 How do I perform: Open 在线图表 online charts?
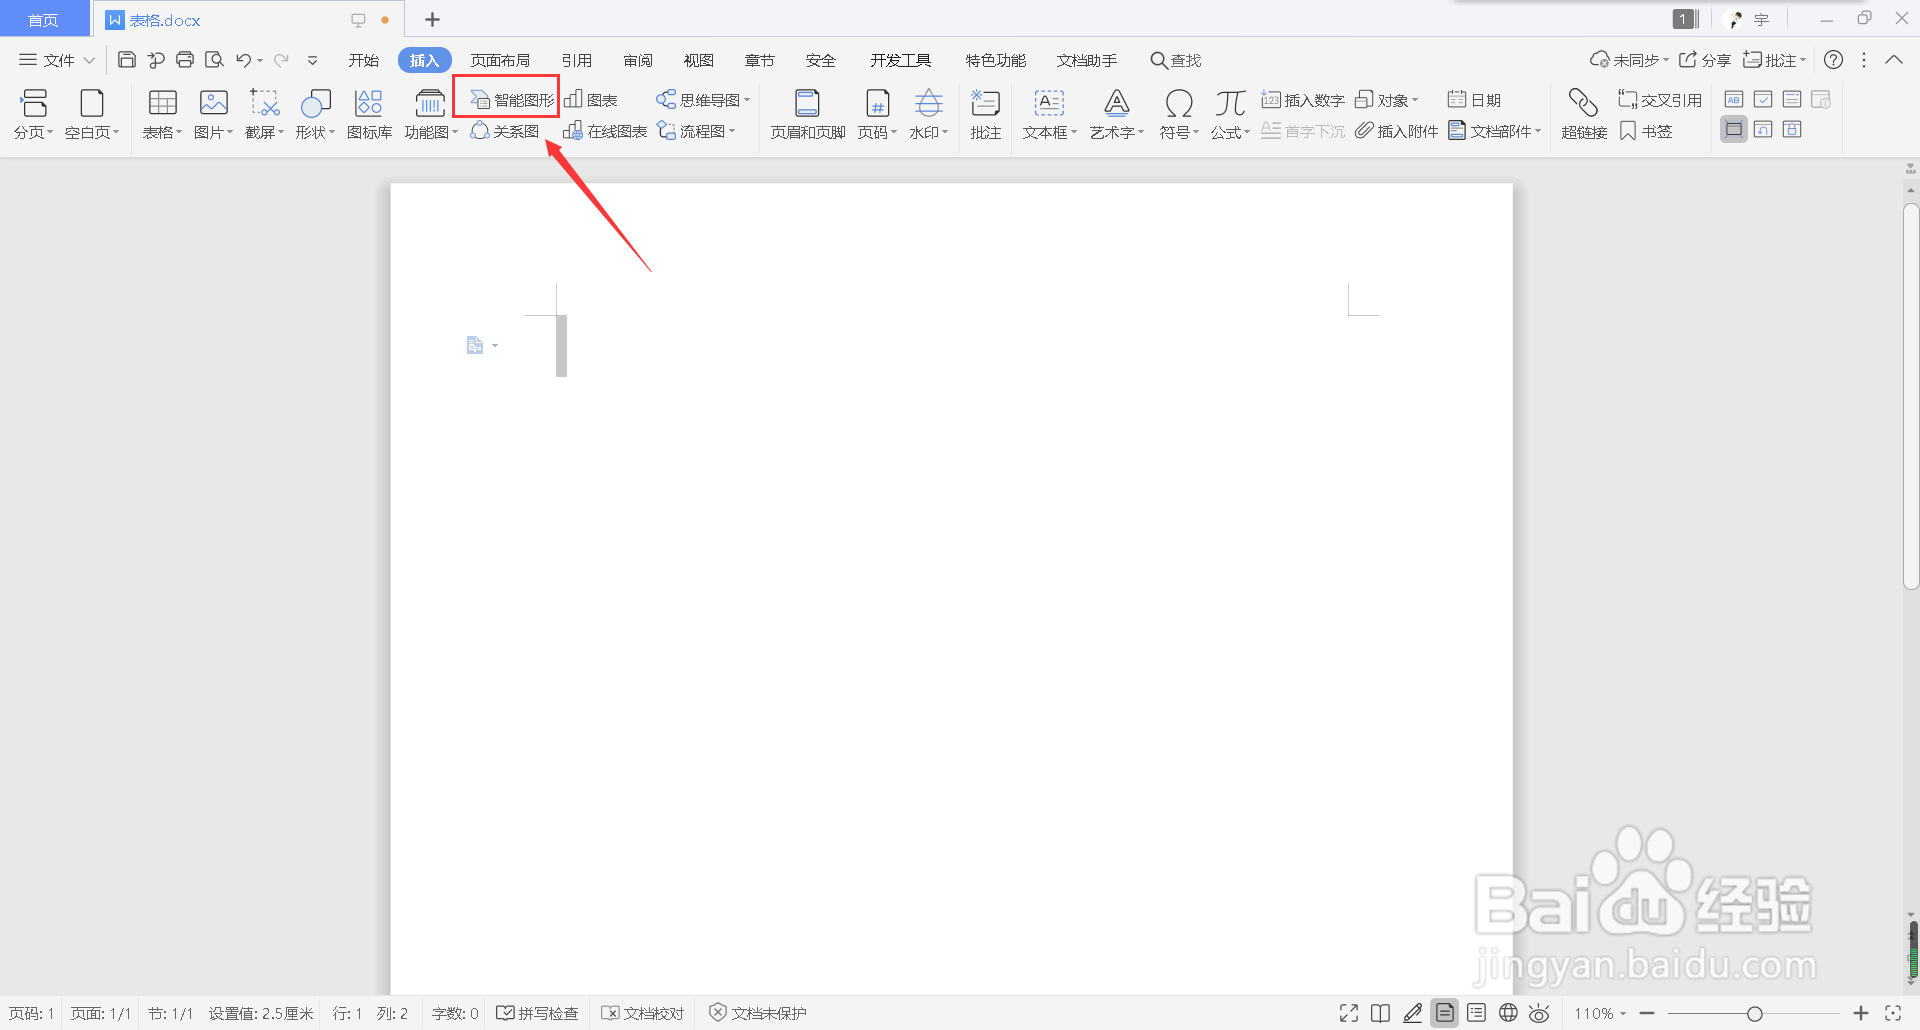[605, 131]
